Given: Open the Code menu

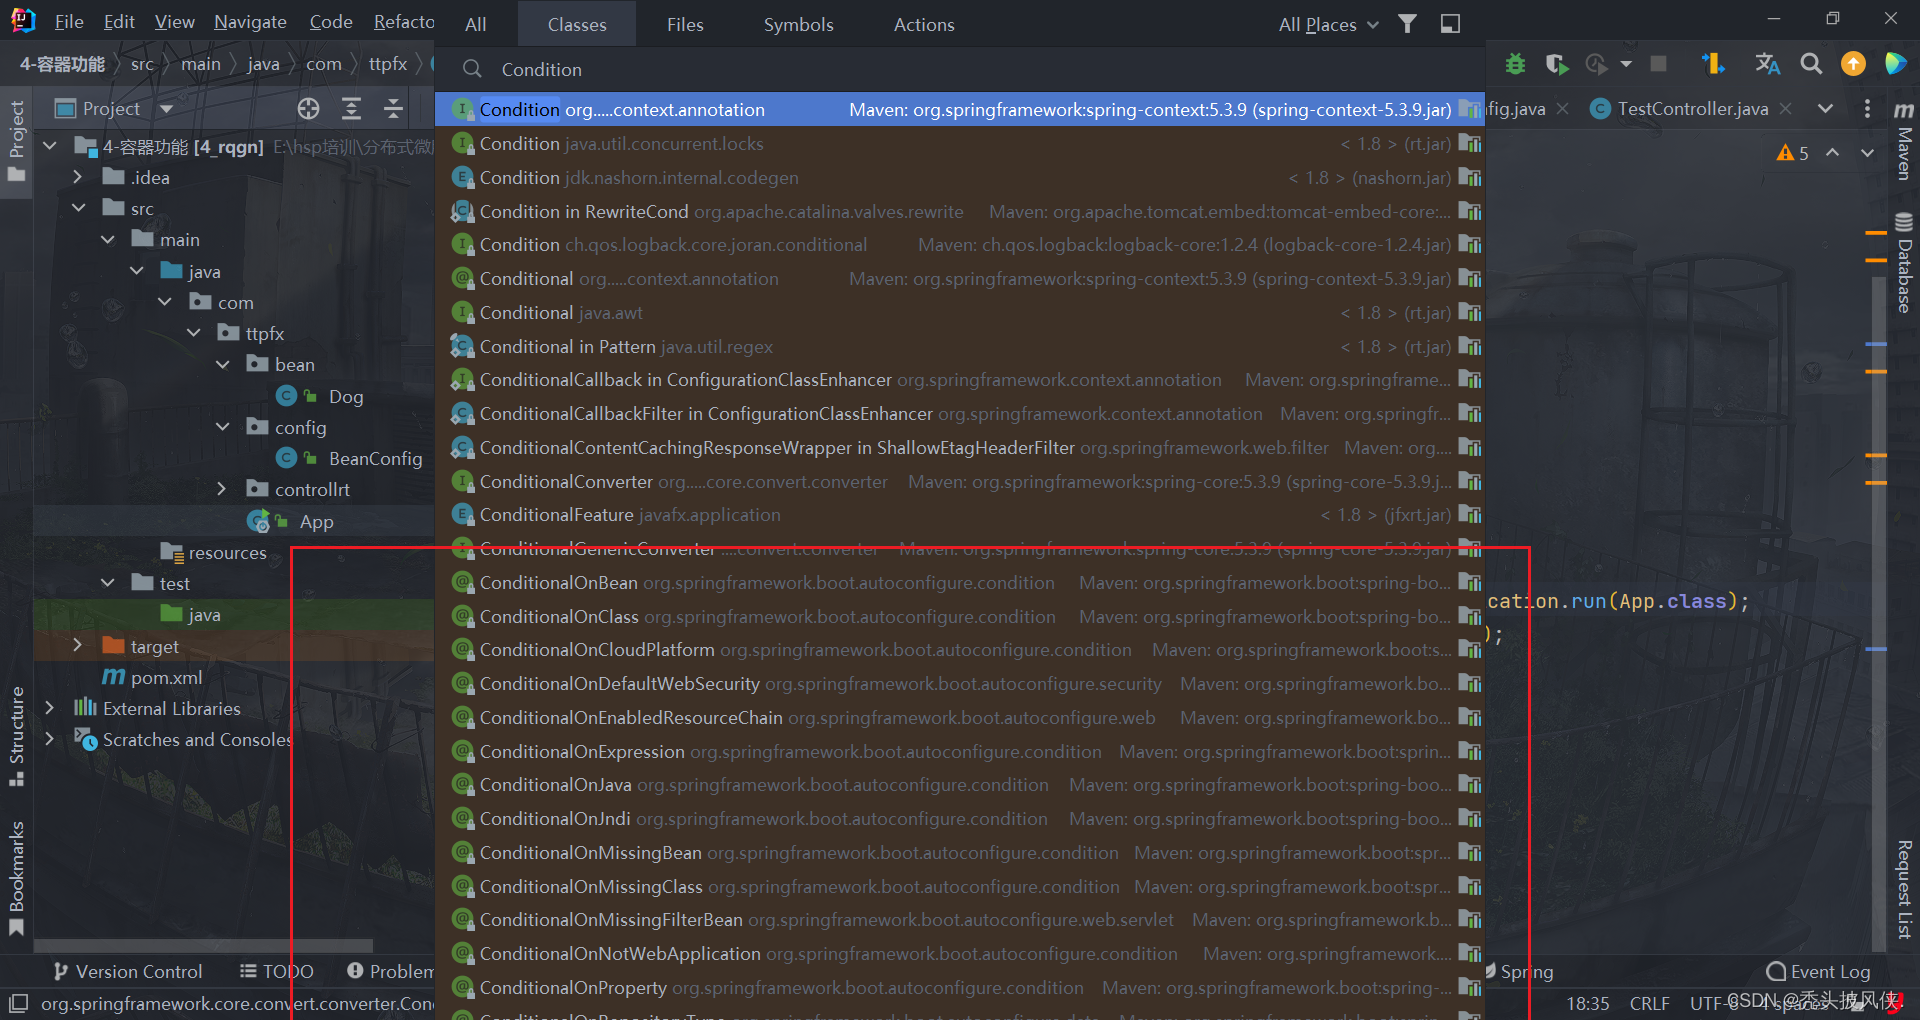Looking at the screenshot, I should [331, 21].
